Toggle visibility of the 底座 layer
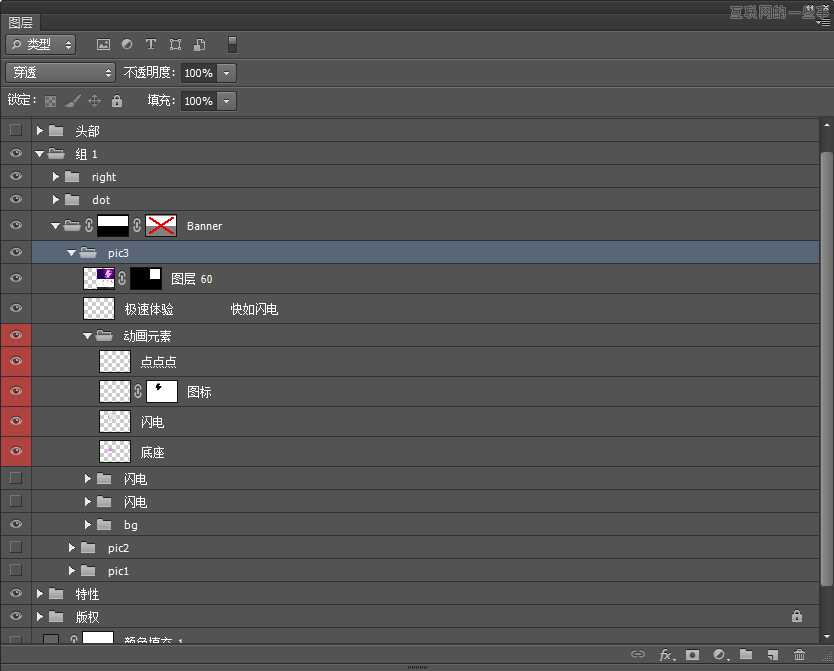 coord(15,452)
